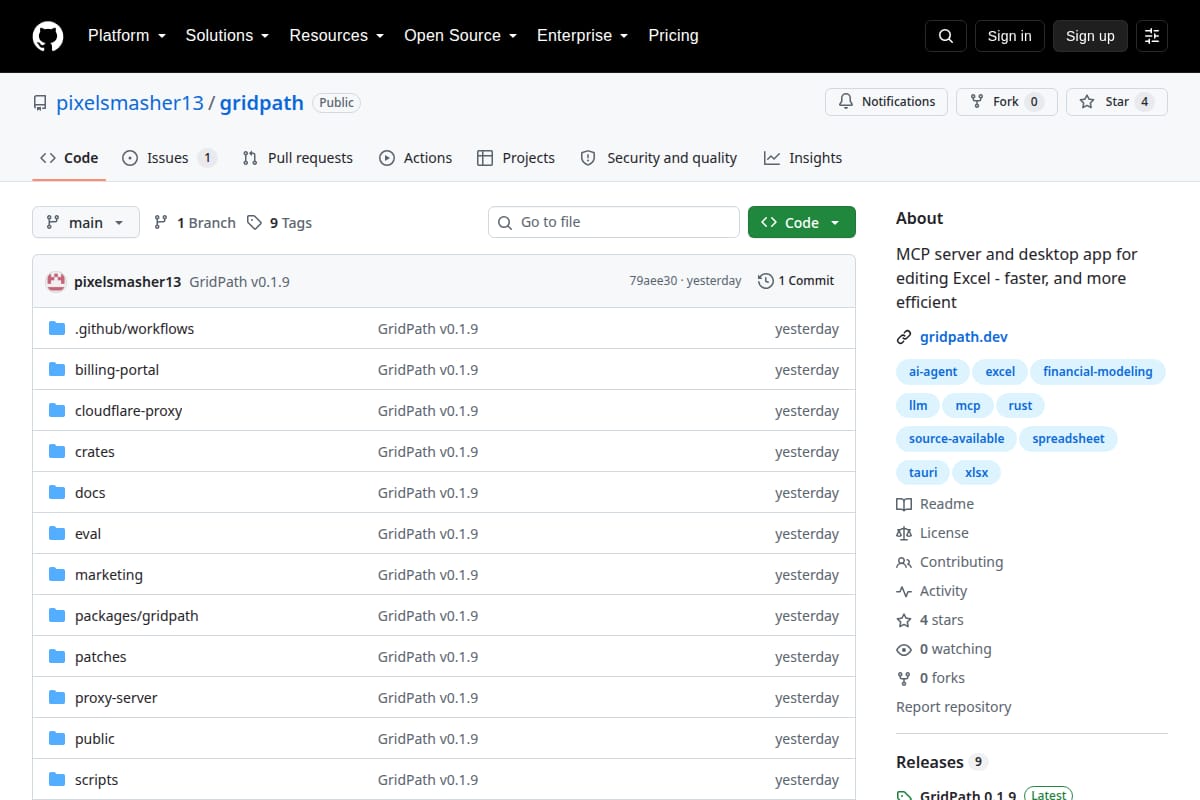Image resolution: width=1200 pixels, height=800 pixels.
Task: Click the book icon beside Readme
Action: (x=904, y=504)
